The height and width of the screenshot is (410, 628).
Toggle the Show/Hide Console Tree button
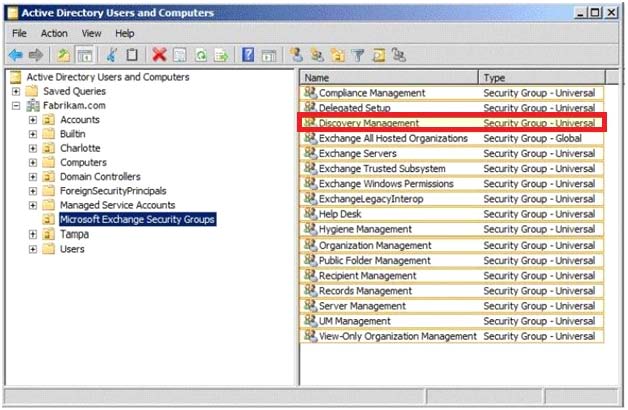[x=85, y=55]
